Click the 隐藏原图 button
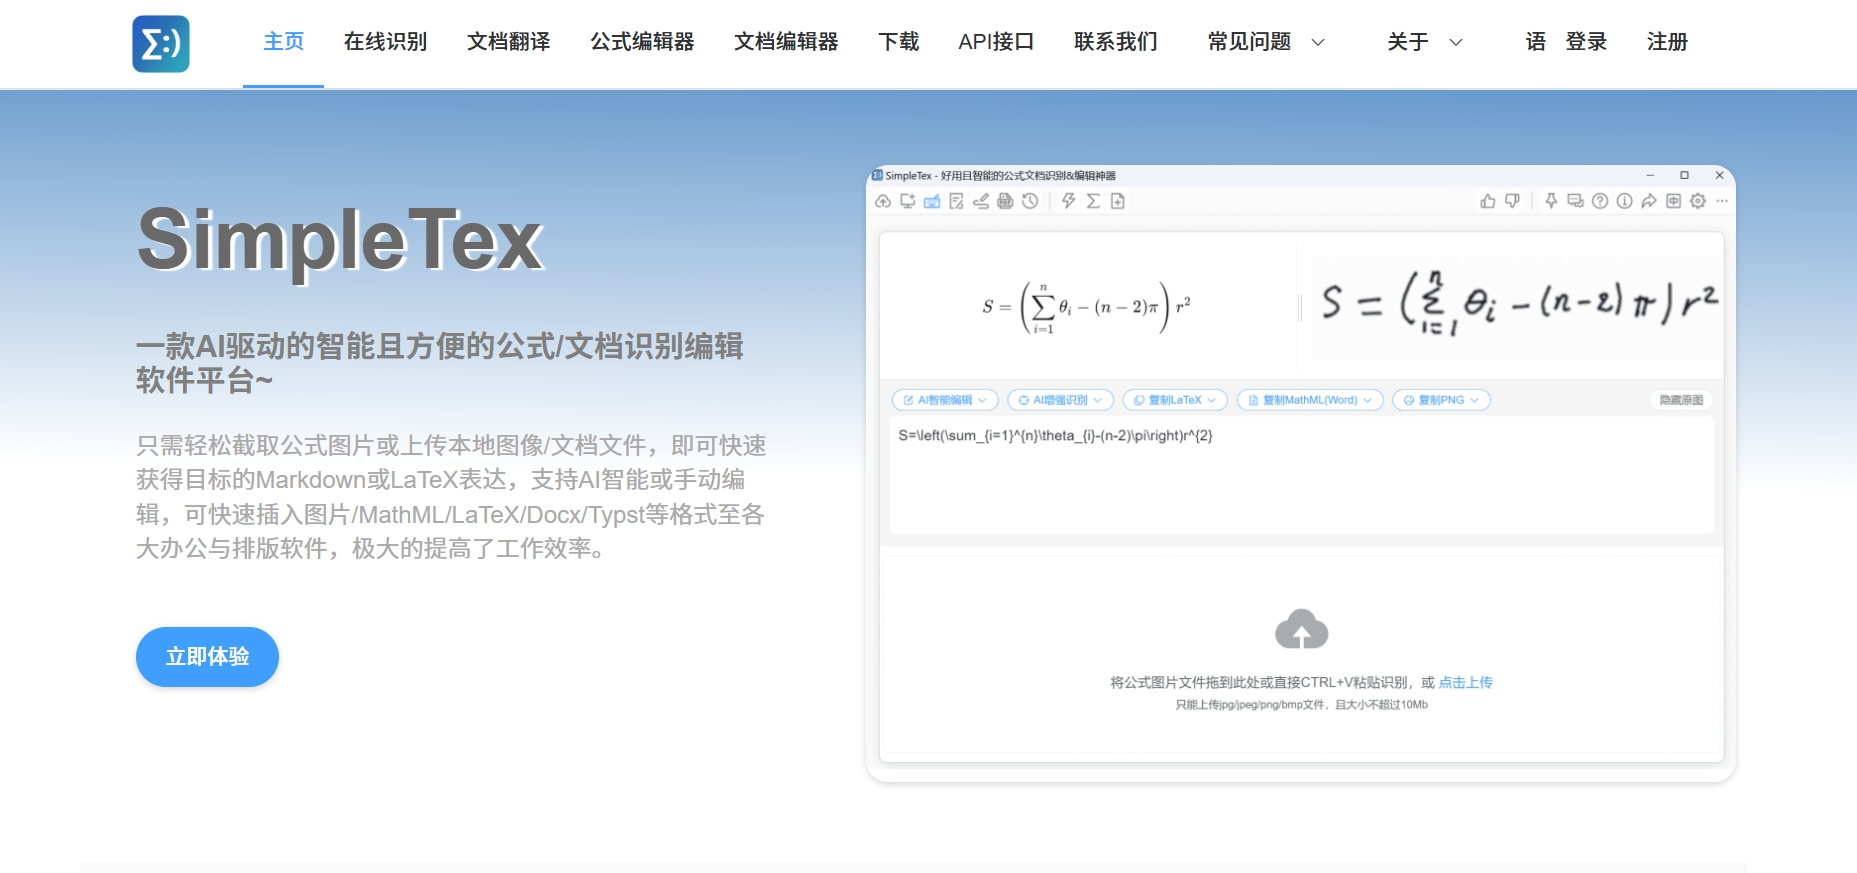Viewport: 1857px width, 873px height. [x=1681, y=400]
